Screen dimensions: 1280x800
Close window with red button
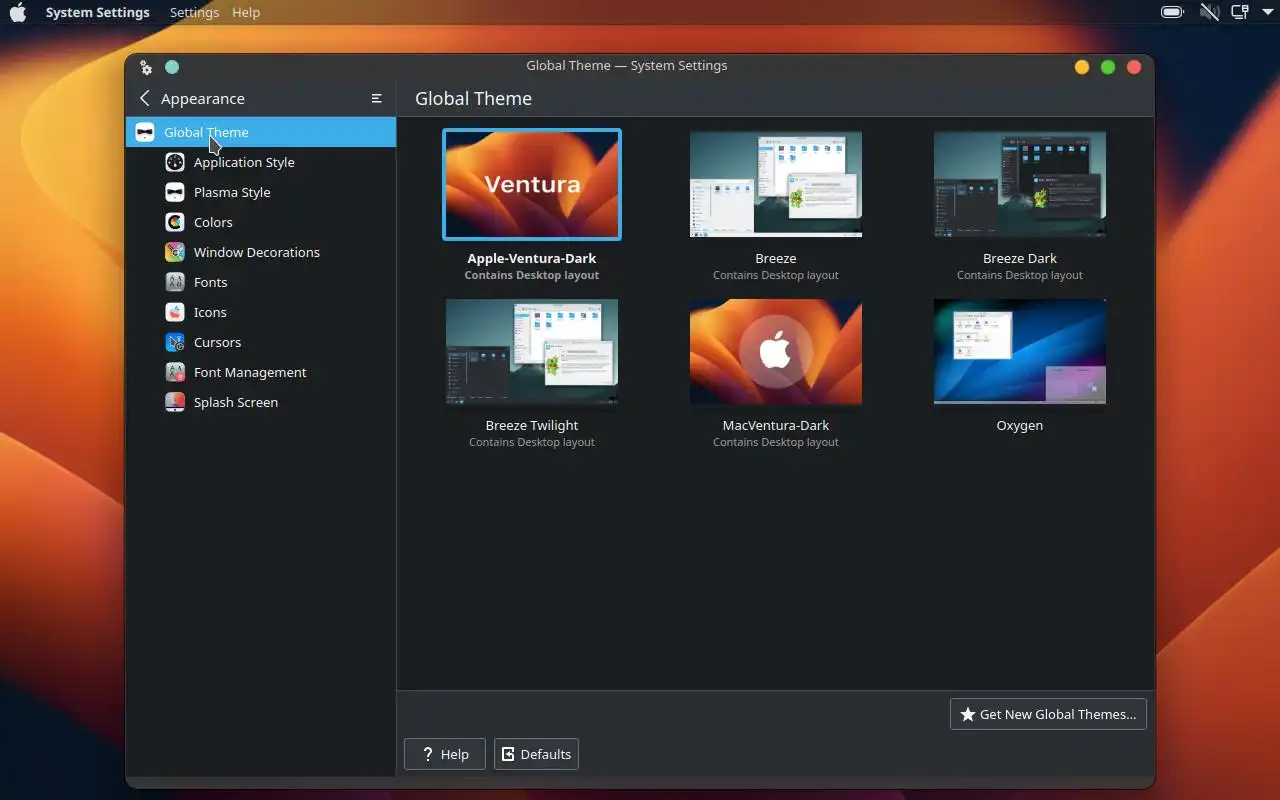coord(1134,67)
